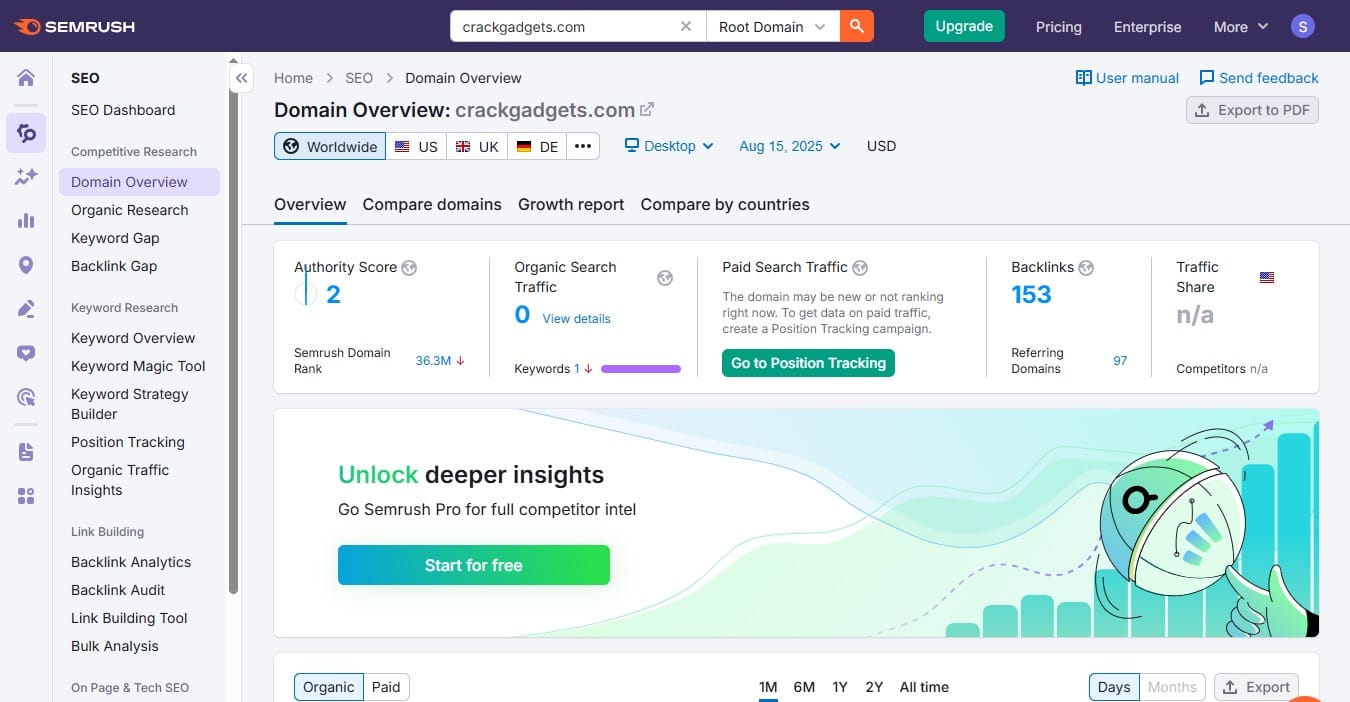The height and width of the screenshot is (702, 1350).
Task: Toggle chart to Paid
Action: tap(386, 687)
